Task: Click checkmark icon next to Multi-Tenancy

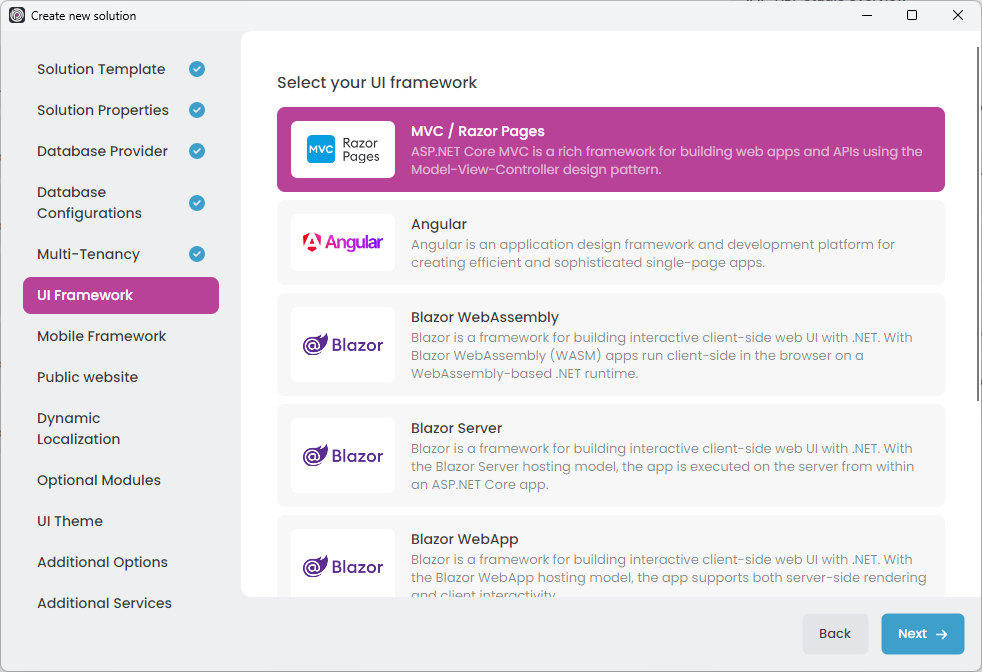Action: pyautogui.click(x=197, y=254)
